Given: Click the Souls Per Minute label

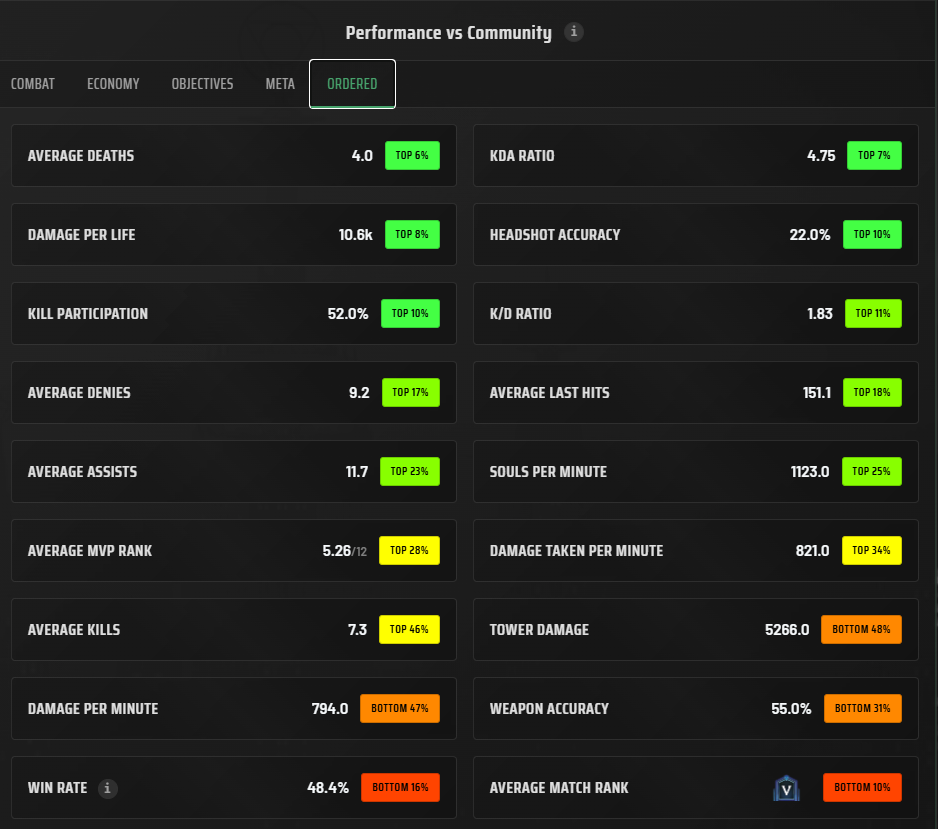Looking at the screenshot, I should [548, 472].
